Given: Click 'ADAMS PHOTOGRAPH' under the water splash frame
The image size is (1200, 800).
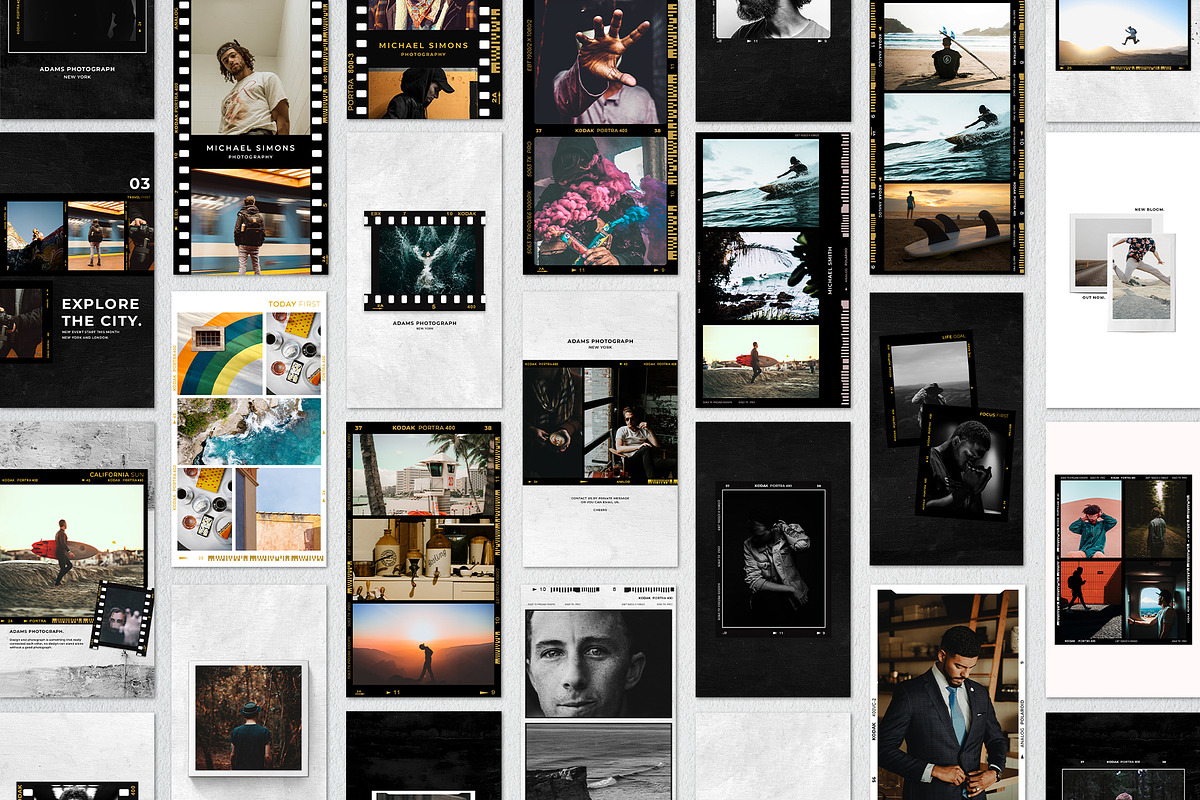Looking at the screenshot, I should coord(424,323).
